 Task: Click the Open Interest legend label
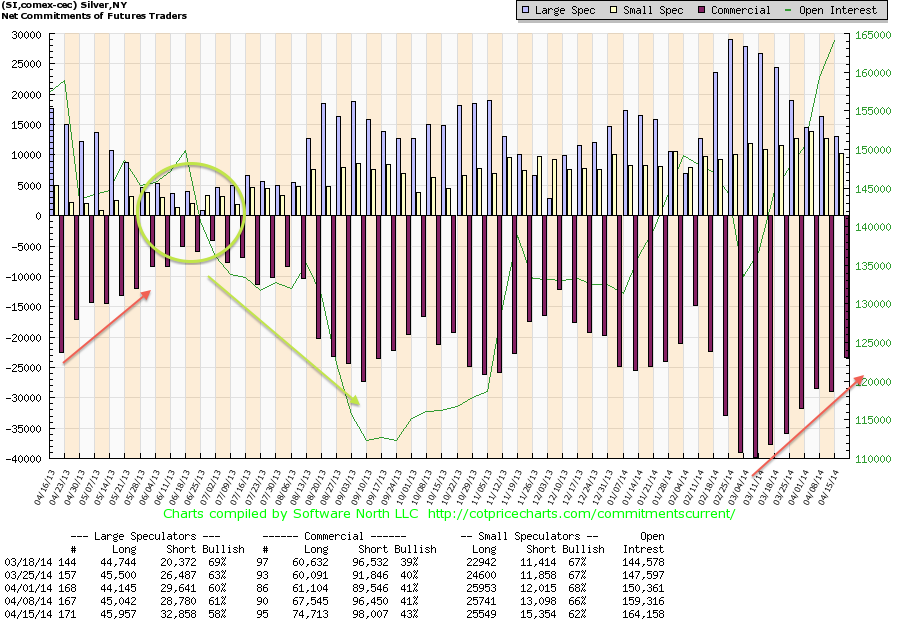[x=838, y=10]
